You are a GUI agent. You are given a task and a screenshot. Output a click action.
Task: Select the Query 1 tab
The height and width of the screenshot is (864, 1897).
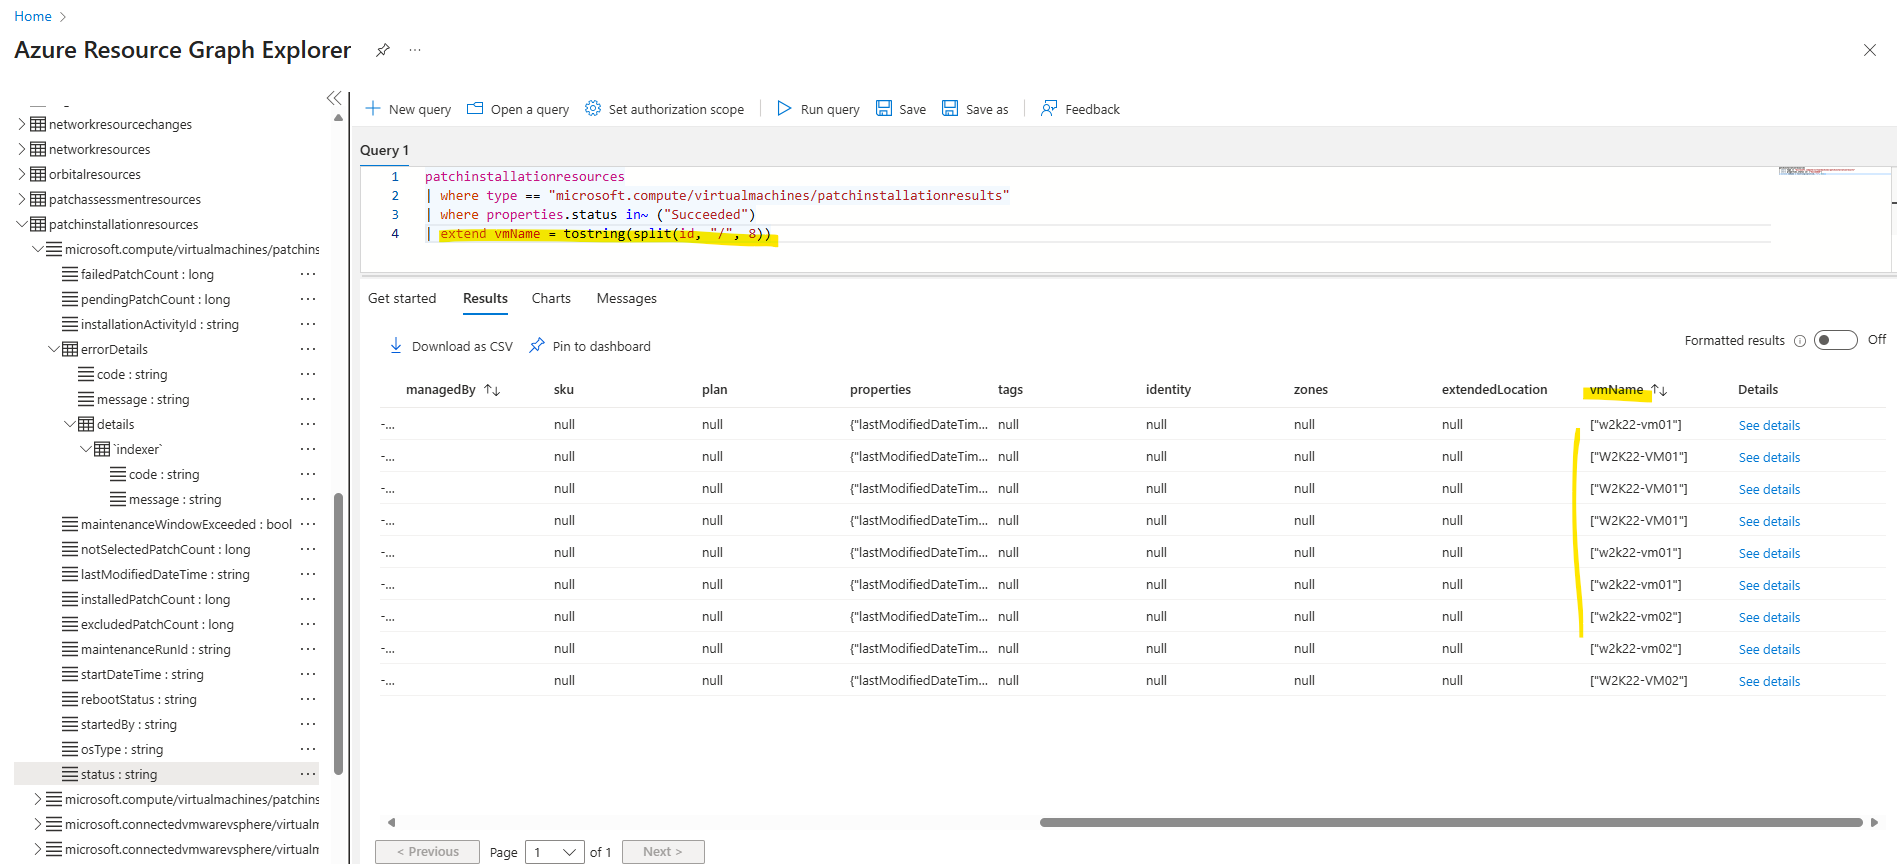point(384,150)
